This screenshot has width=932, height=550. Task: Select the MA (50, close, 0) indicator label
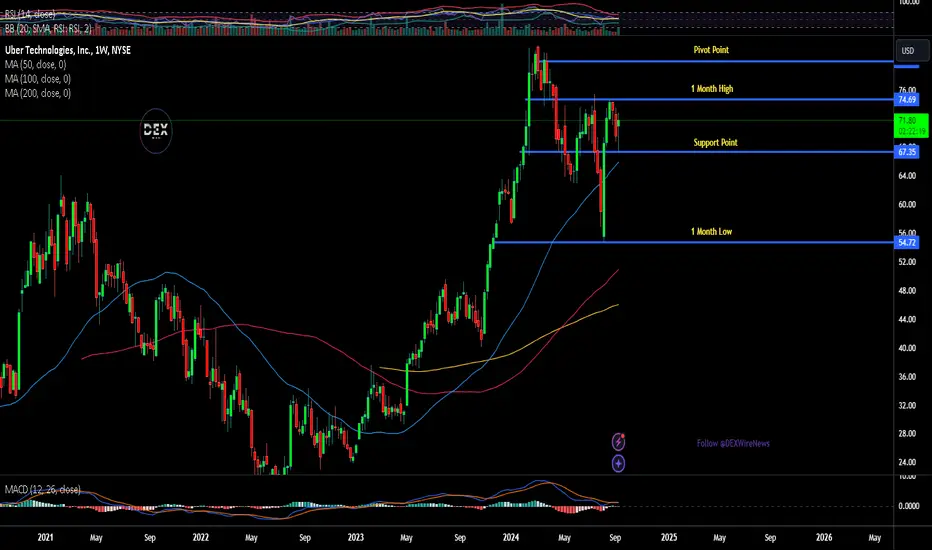pyautogui.click(x=36, y=64)
